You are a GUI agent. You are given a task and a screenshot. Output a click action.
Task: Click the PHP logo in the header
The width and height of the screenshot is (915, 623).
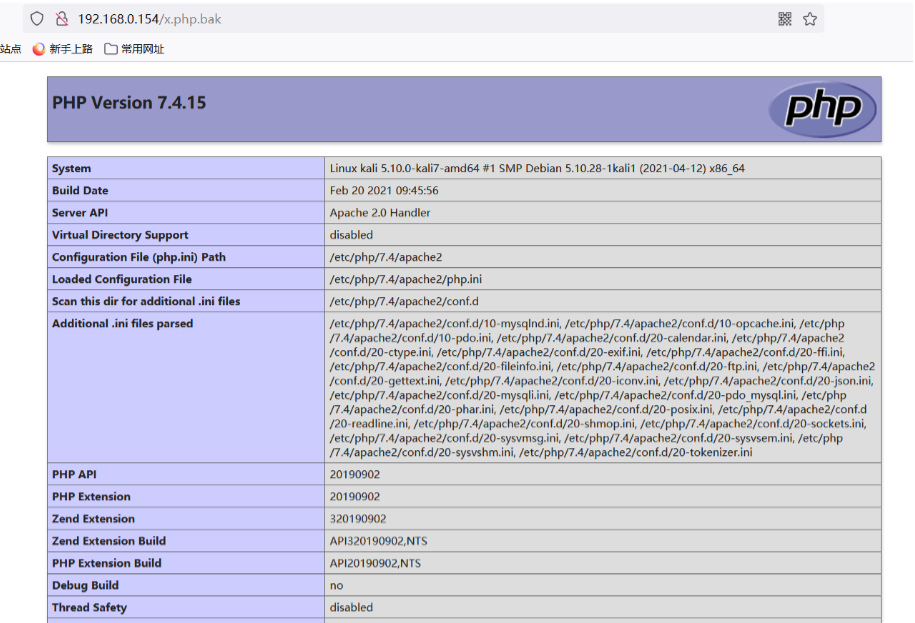pyautogui.click(x=823, y=110)
